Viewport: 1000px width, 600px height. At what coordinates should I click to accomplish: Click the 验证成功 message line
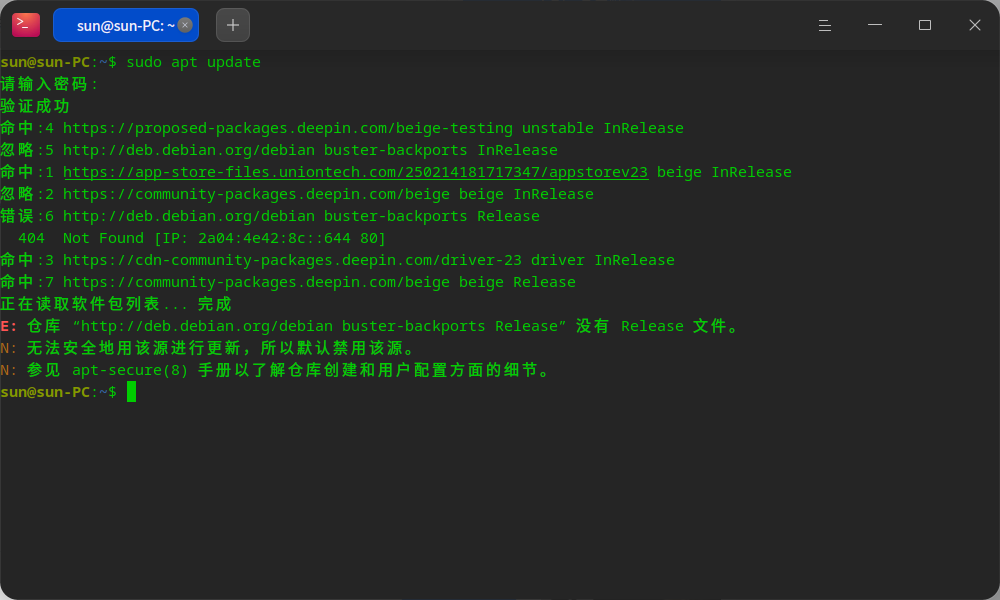point(35,106)
